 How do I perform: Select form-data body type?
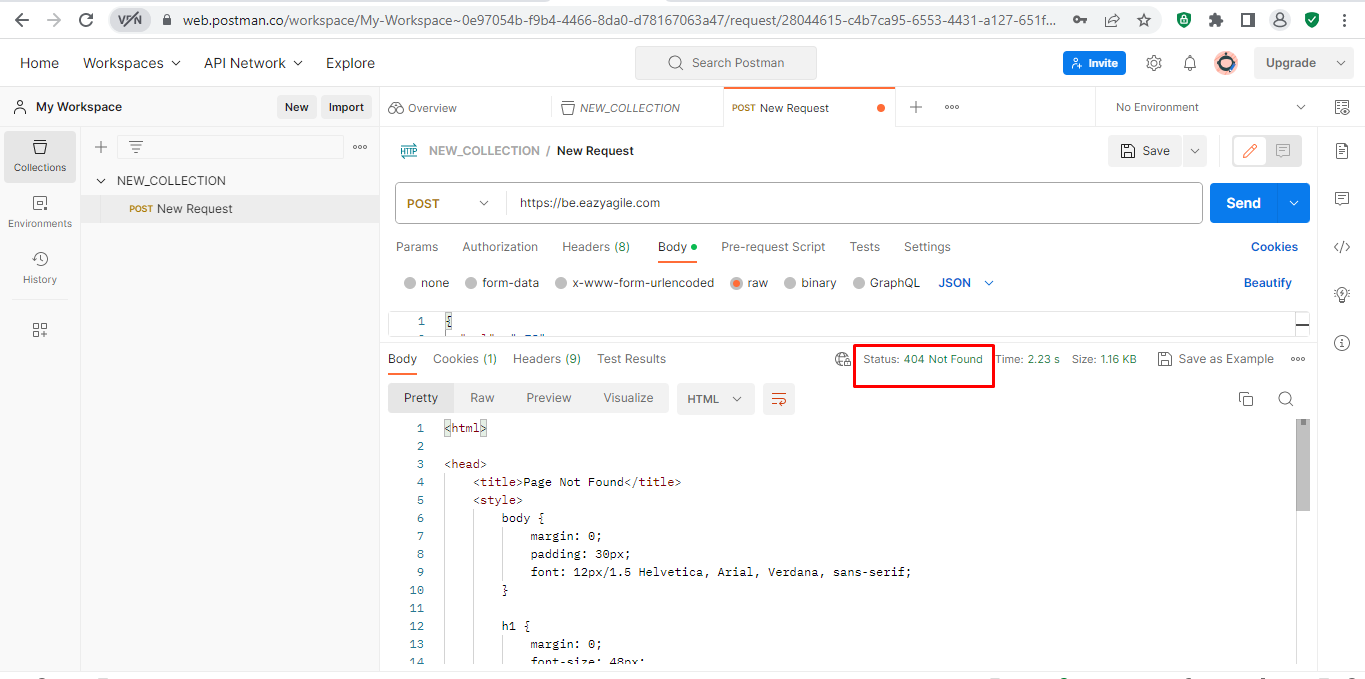coord(471,283)
